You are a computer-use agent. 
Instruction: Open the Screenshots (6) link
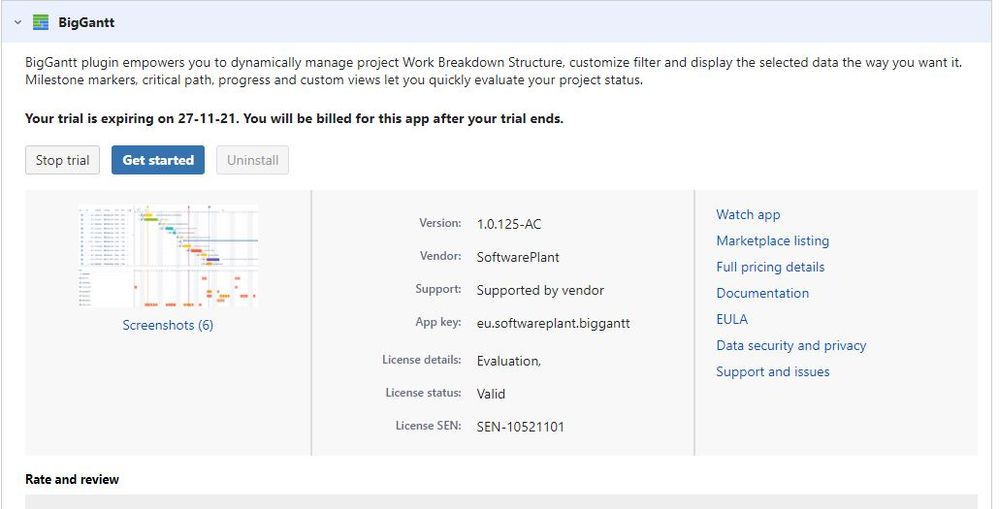[168, 325]
